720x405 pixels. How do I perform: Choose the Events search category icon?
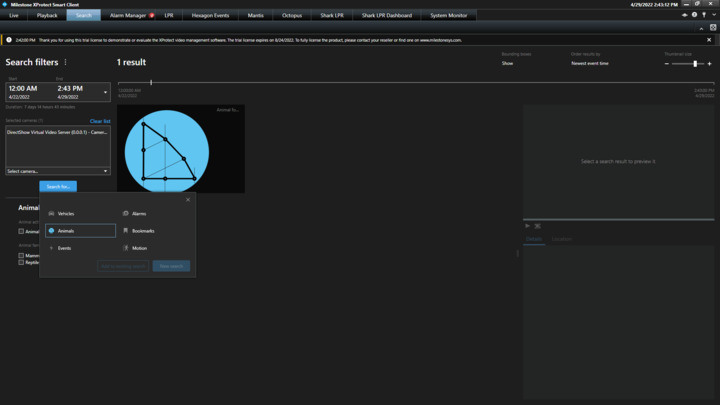point(52,248)
